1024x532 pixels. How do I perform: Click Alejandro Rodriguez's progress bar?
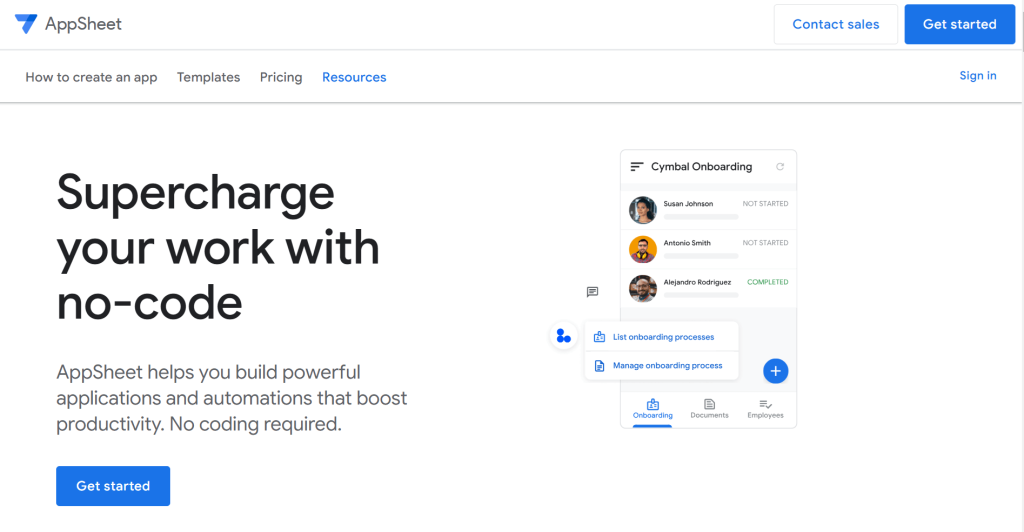point(701,295)
